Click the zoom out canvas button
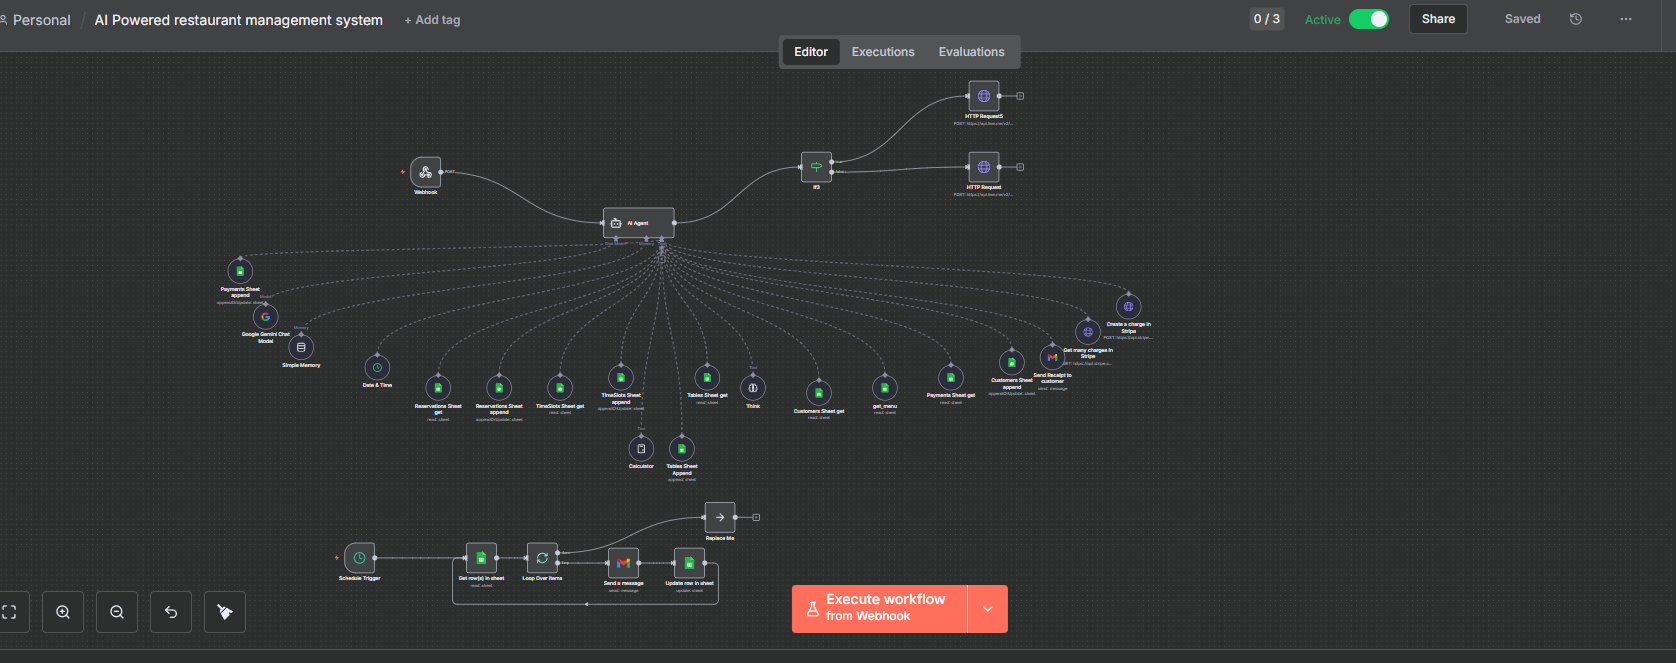Image resolution: width=1676 pixels, height=663 pixels. tap(117, 612)
